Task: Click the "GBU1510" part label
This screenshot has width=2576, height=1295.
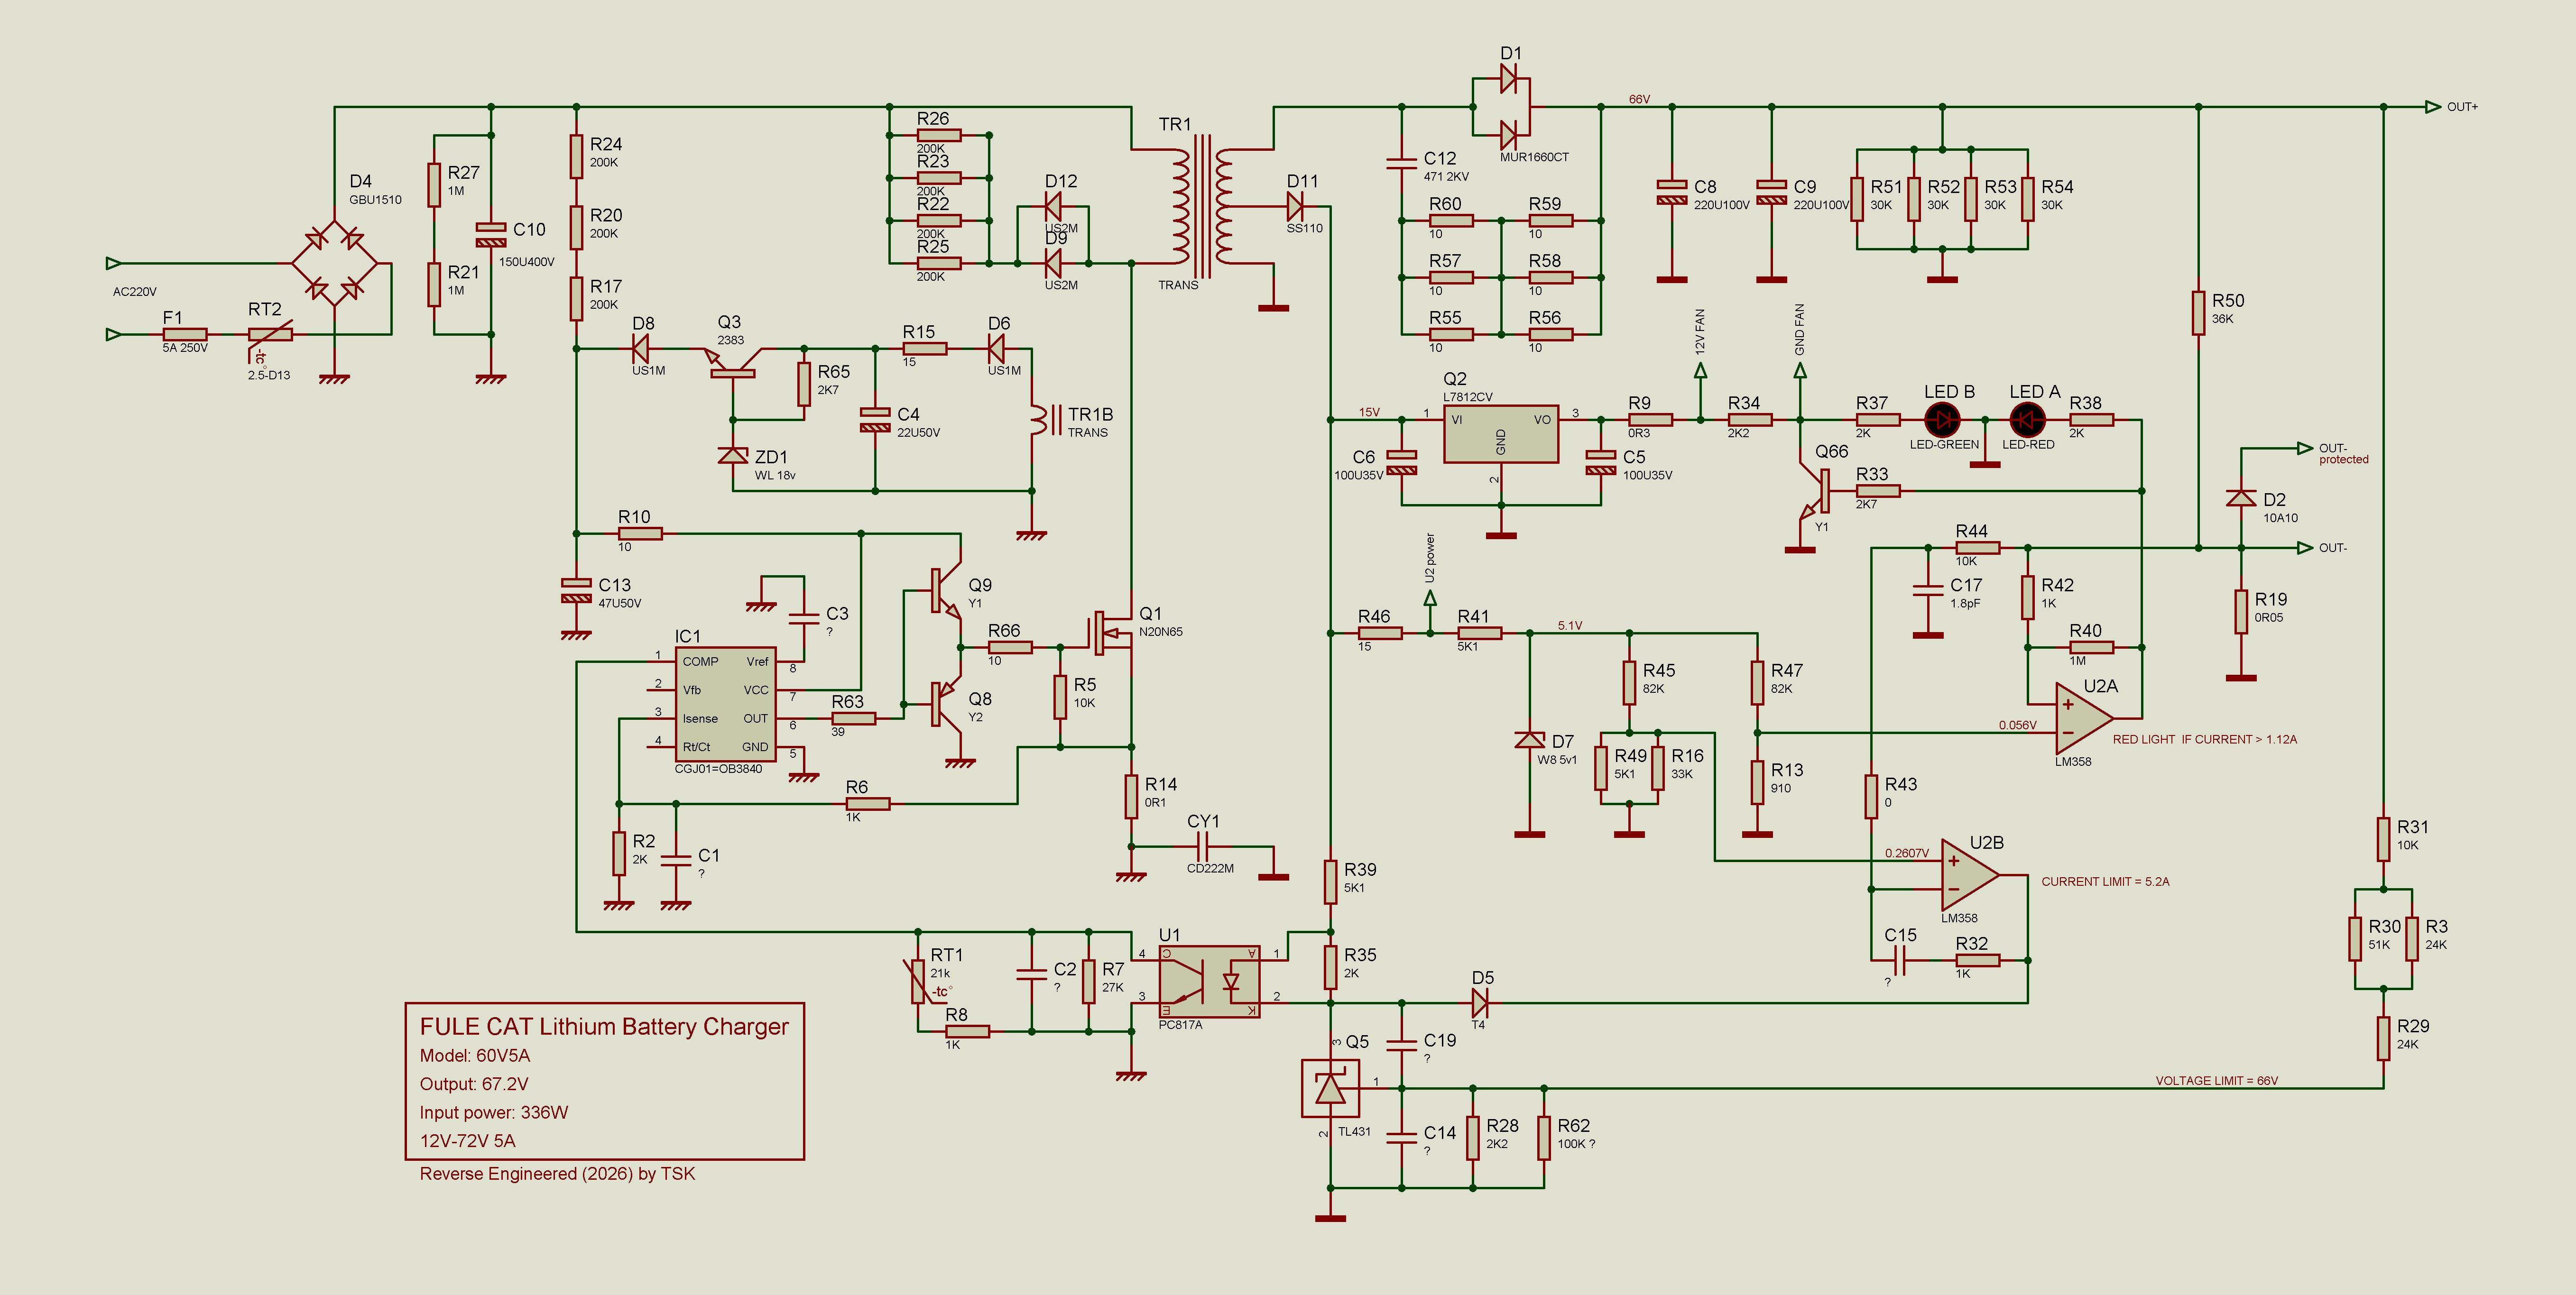Action: pyautogui.click(x=375, y=200)
